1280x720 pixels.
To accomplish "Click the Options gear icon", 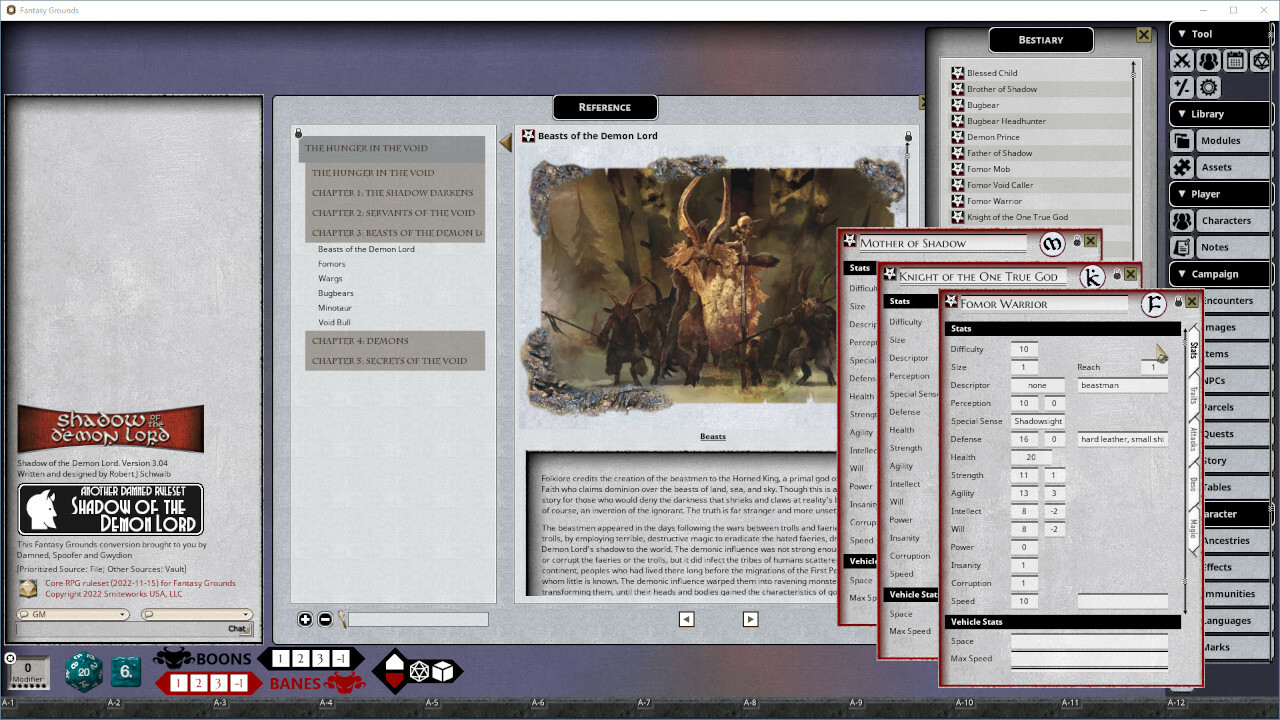I will pyautogui.click(x=1208, y=88).
